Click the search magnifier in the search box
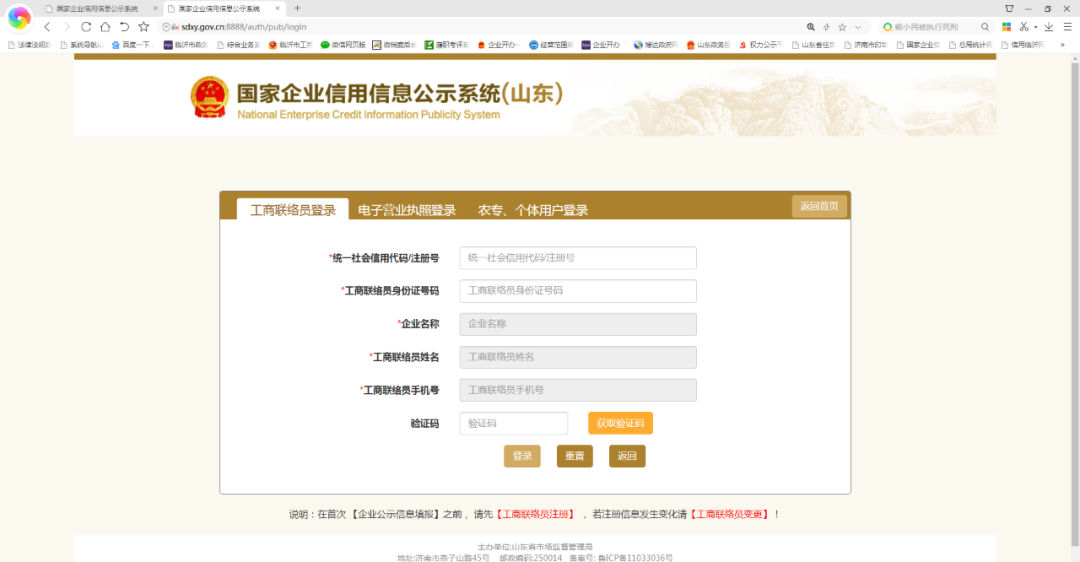Screen dimensions: 1080x562 tap(985, 27)
